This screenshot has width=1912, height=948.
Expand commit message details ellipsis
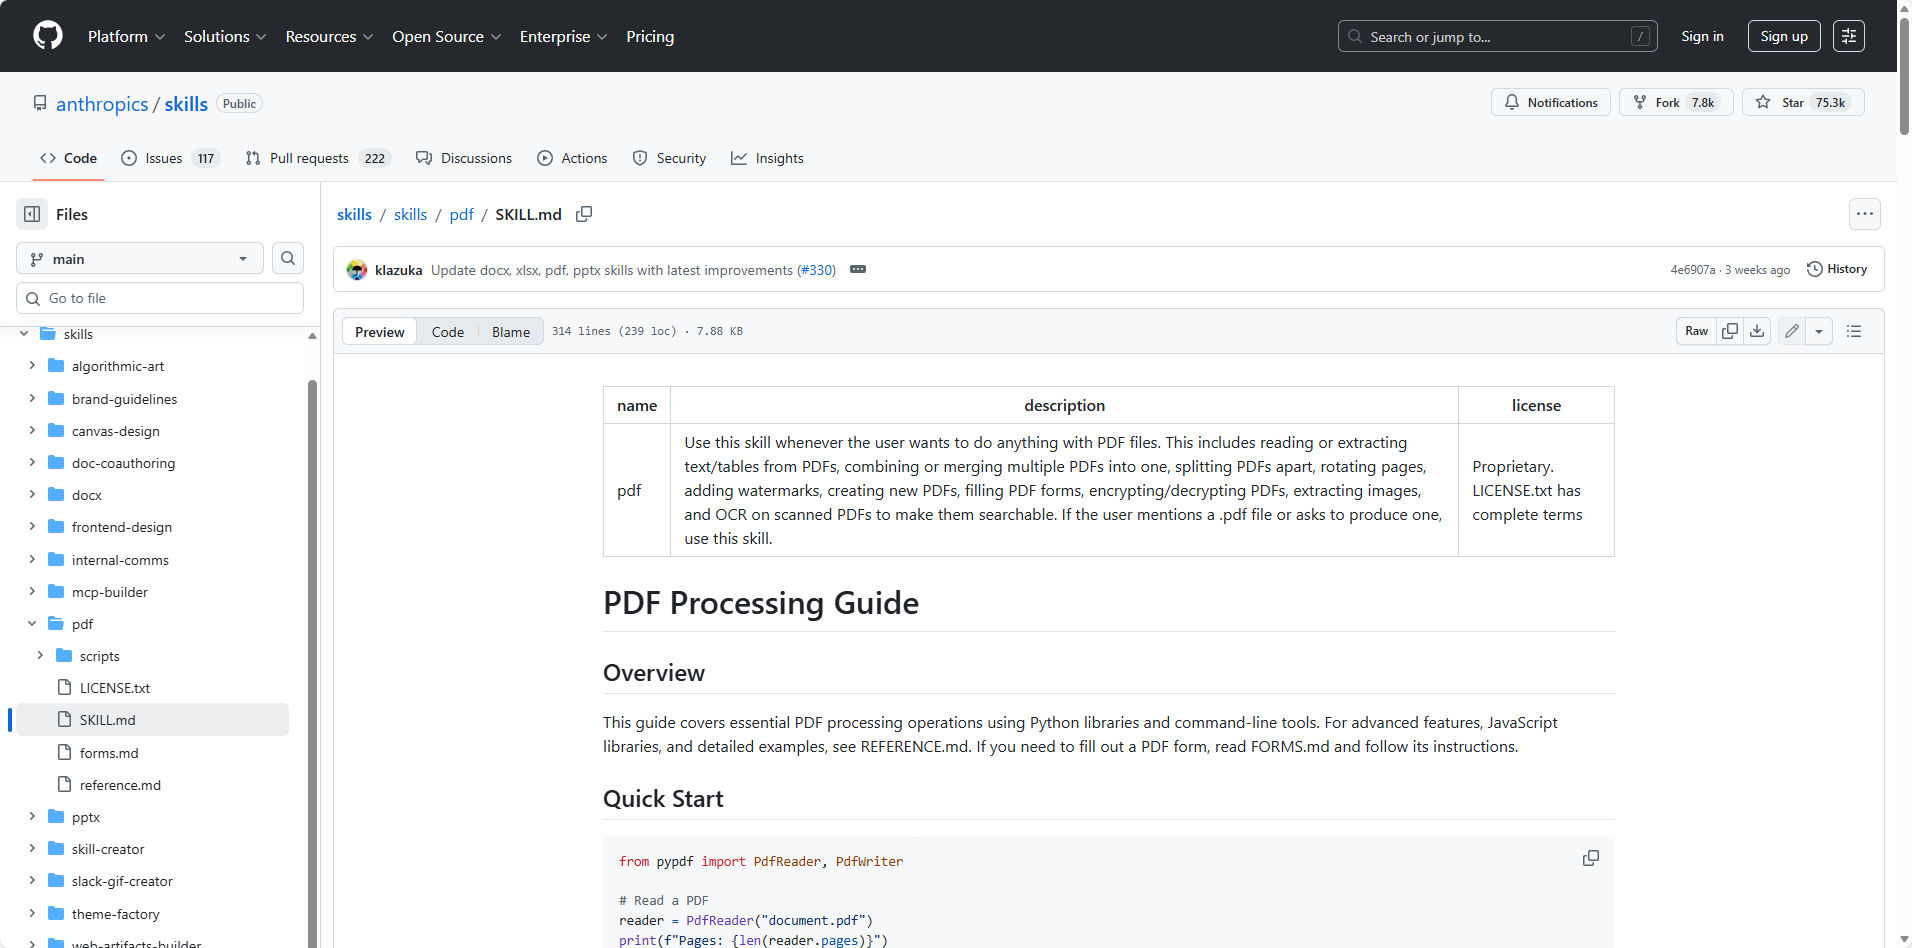click(x=858, y=269)
